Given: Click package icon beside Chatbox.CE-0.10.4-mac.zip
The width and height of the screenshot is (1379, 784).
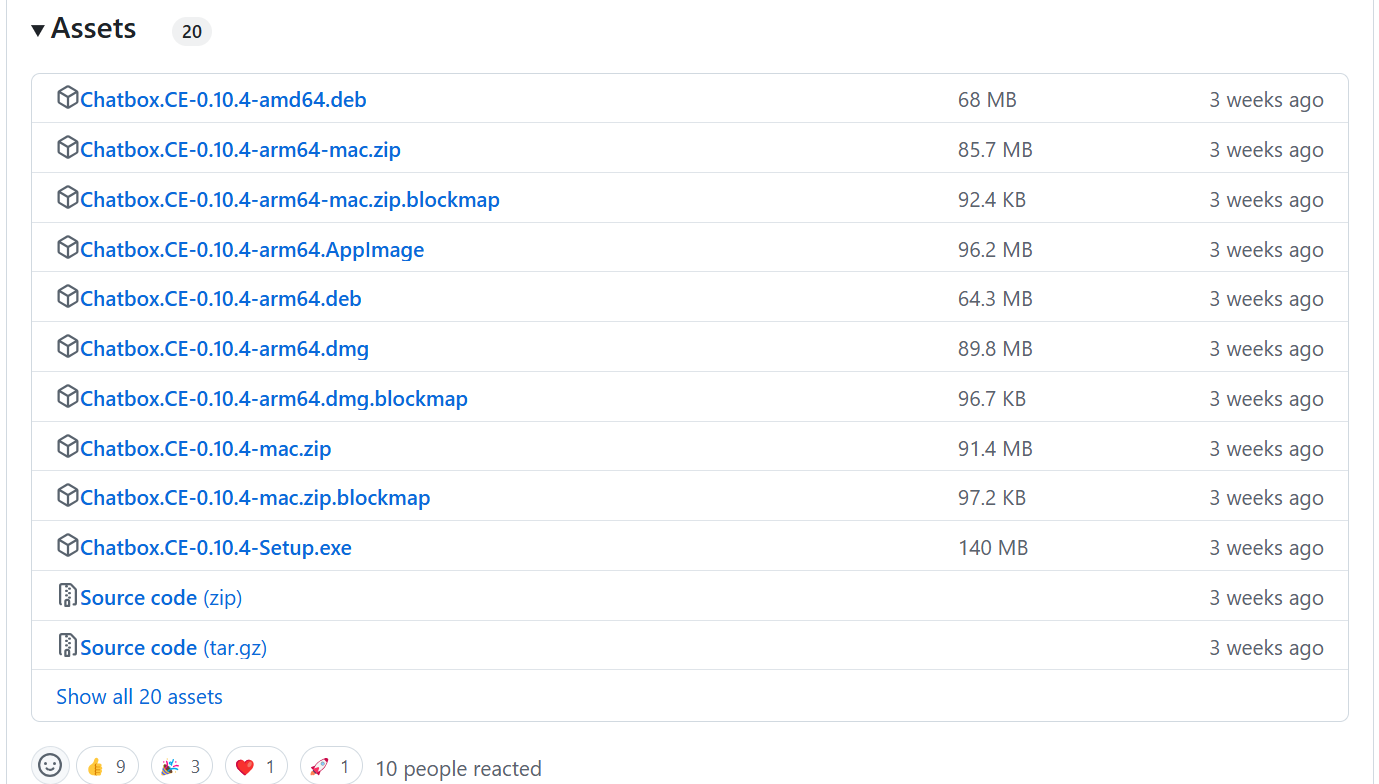Looking at the screenshot, I should pos(68,447).
